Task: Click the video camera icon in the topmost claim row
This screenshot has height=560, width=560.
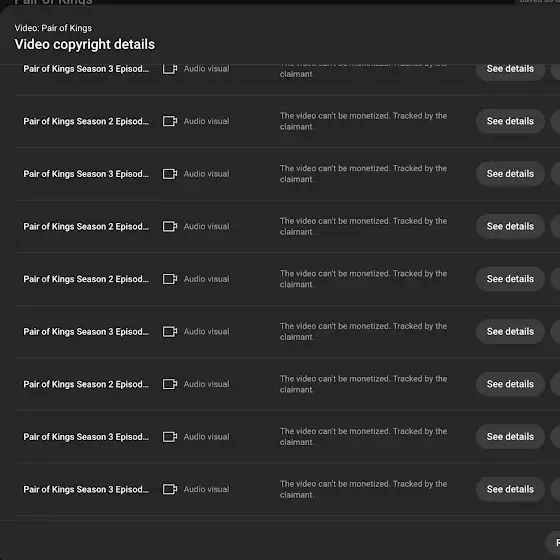Action: click(170, 69)
